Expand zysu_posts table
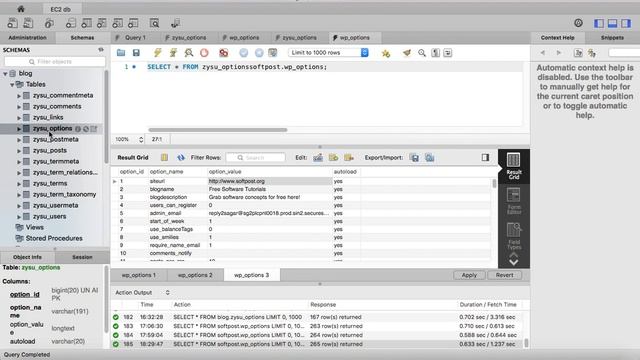 point(19,151)
